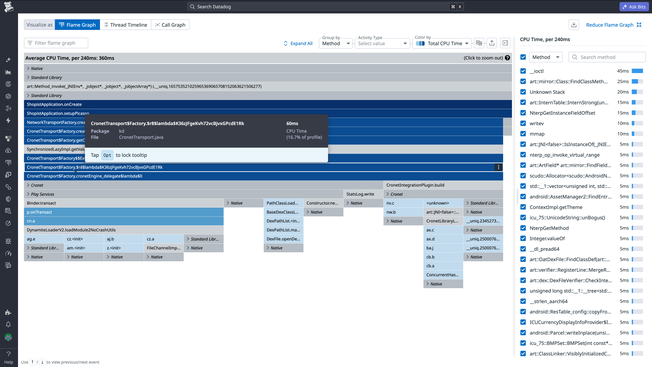Select the CronetIntegrationPlugin.build frame
This screenshot has width=652, height=367.
[443, 185]
